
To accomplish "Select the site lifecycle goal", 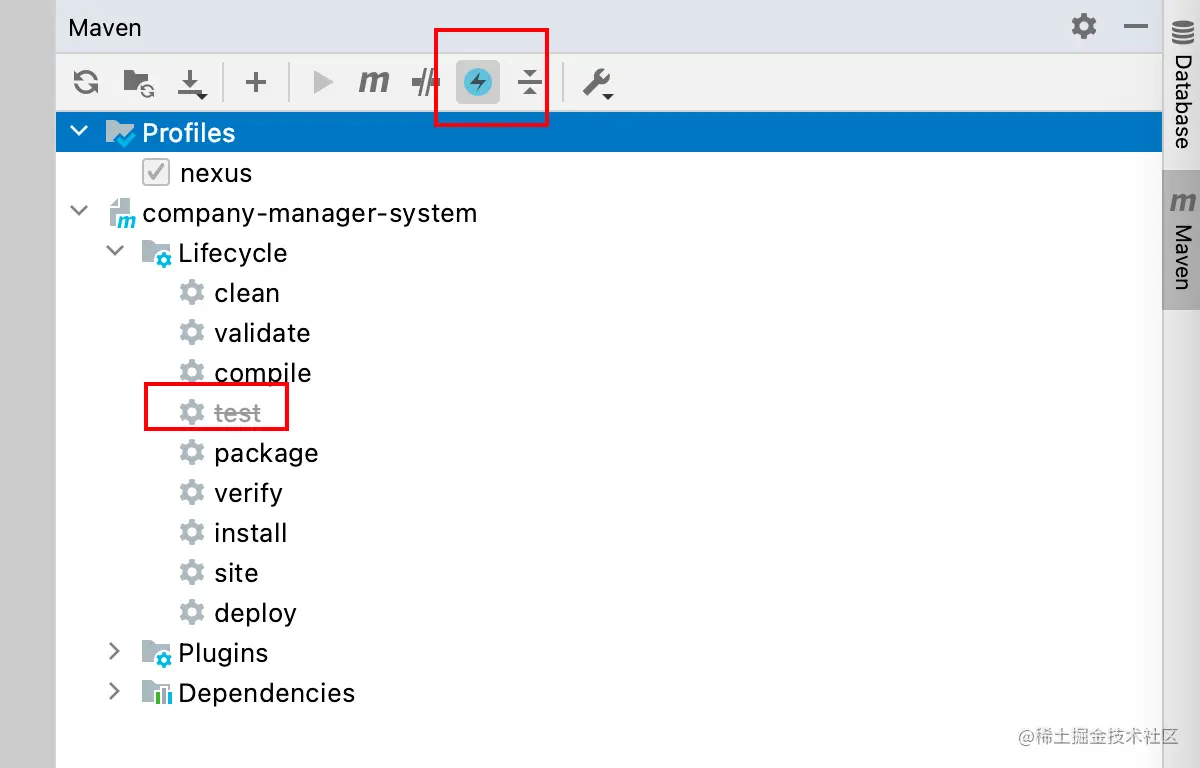I will click(236, 573).
